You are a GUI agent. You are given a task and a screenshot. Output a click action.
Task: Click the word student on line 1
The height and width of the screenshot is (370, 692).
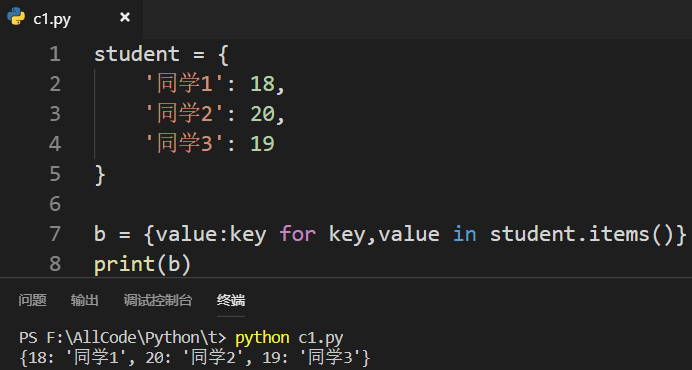(x=137, y=54)
